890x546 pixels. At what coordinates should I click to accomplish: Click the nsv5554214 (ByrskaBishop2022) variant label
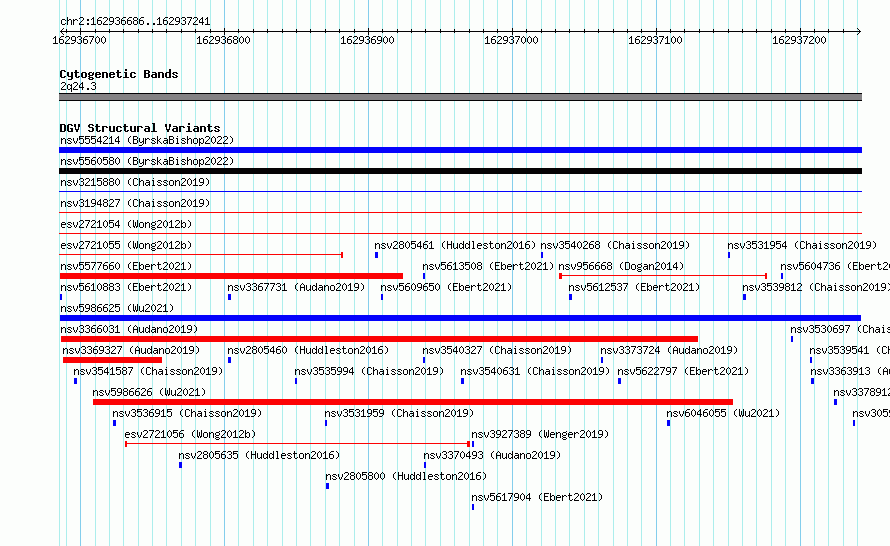coord(147,140)
